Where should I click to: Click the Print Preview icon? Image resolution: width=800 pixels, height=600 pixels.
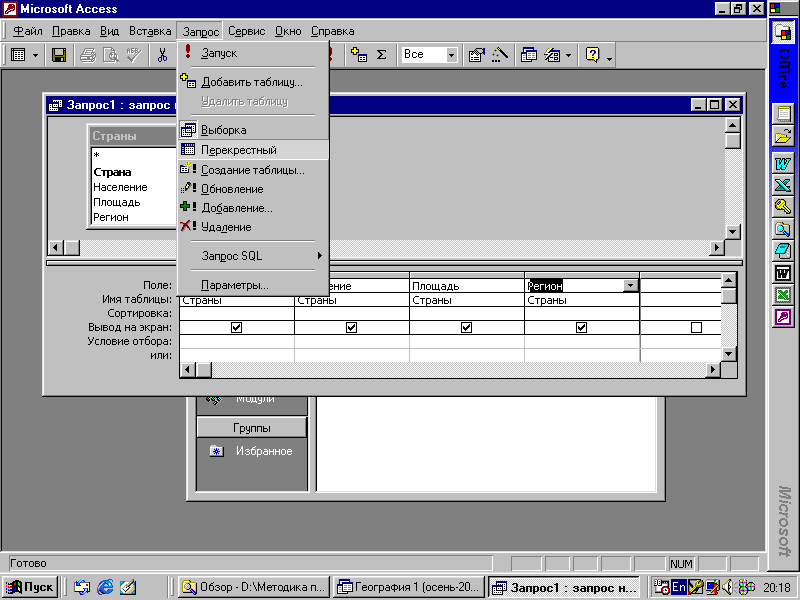click(111, 55)
